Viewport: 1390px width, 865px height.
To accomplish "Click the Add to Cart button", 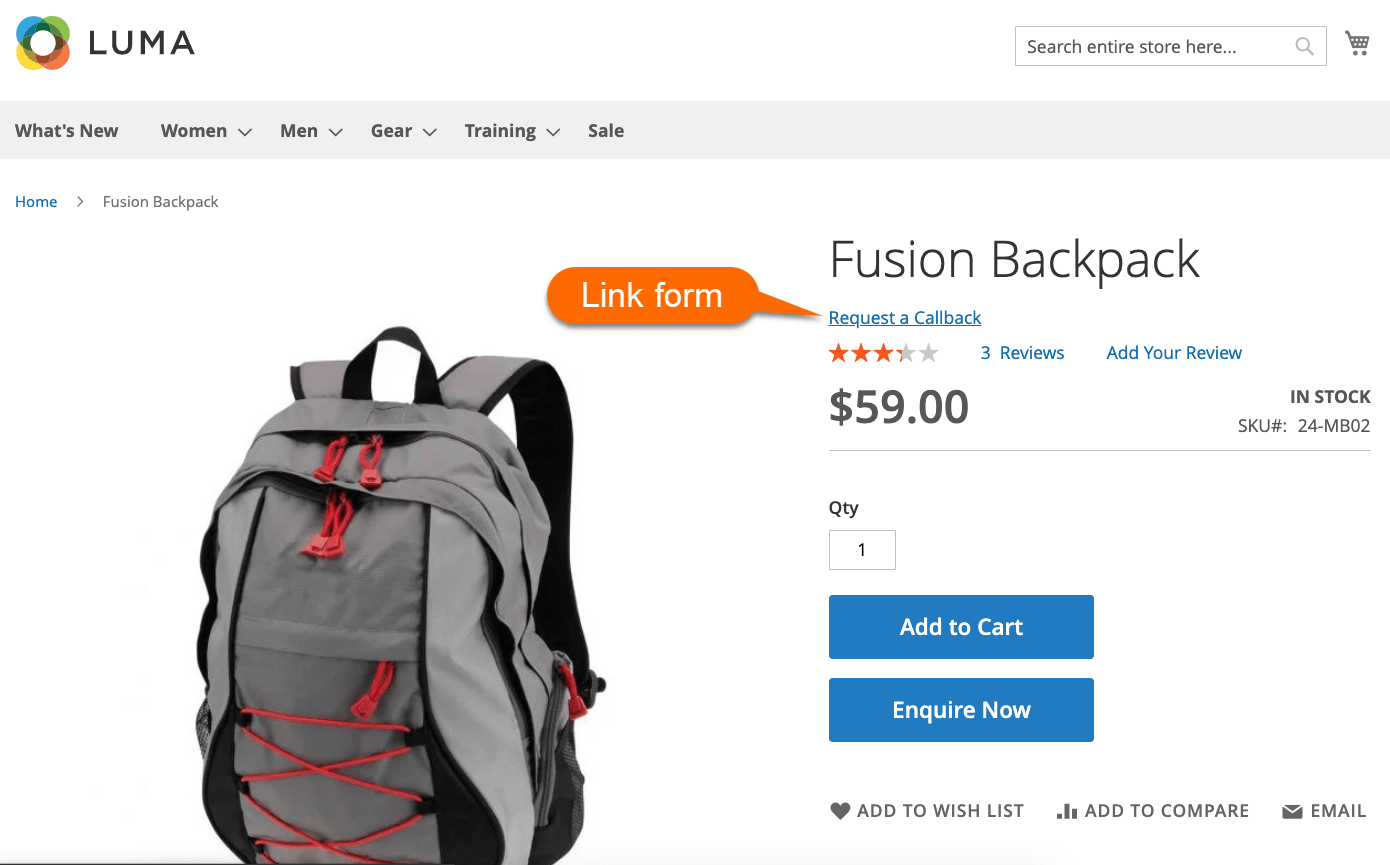I will coord(961,627).
